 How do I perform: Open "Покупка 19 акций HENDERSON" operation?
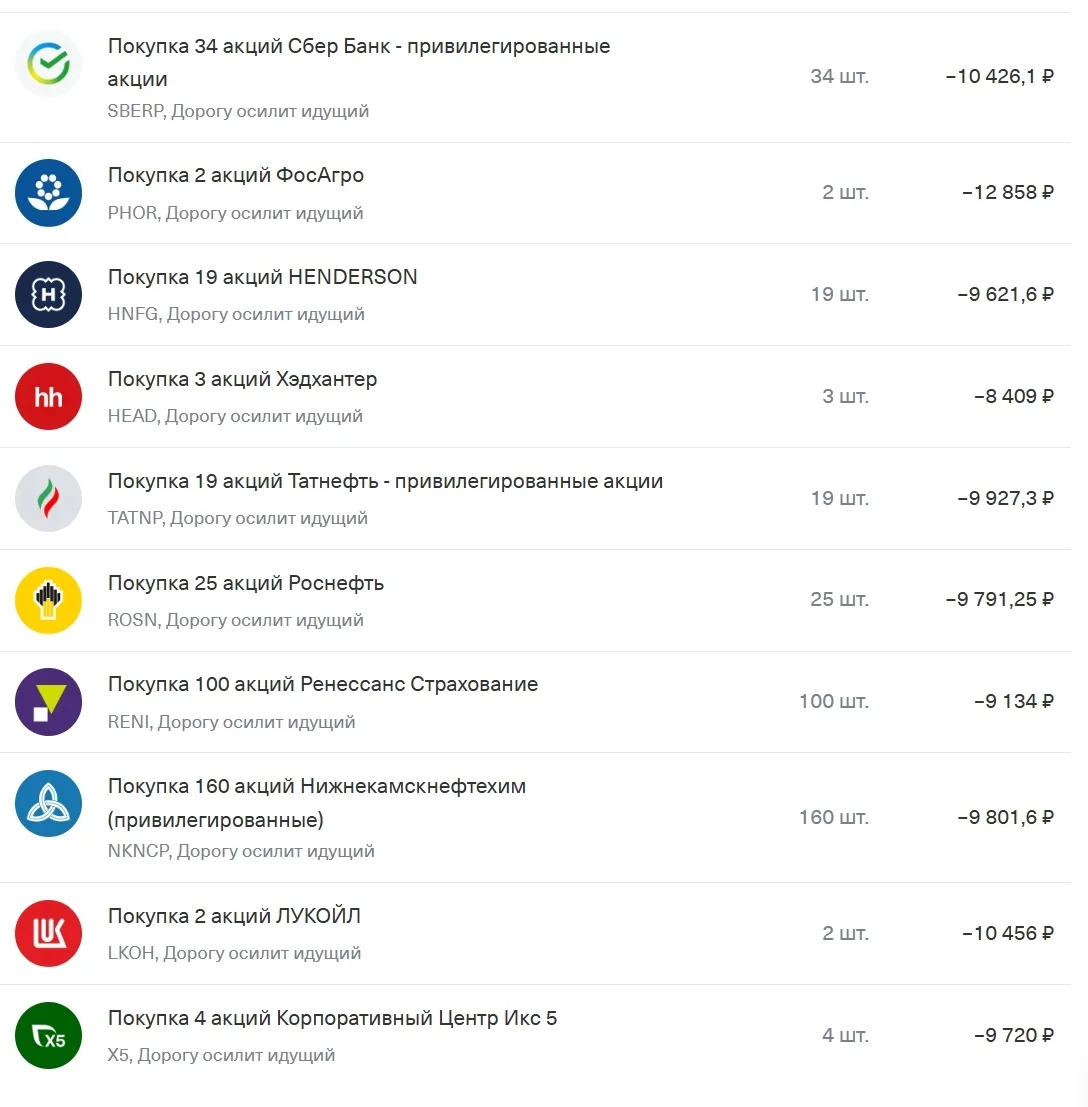(x=535, y=295)
